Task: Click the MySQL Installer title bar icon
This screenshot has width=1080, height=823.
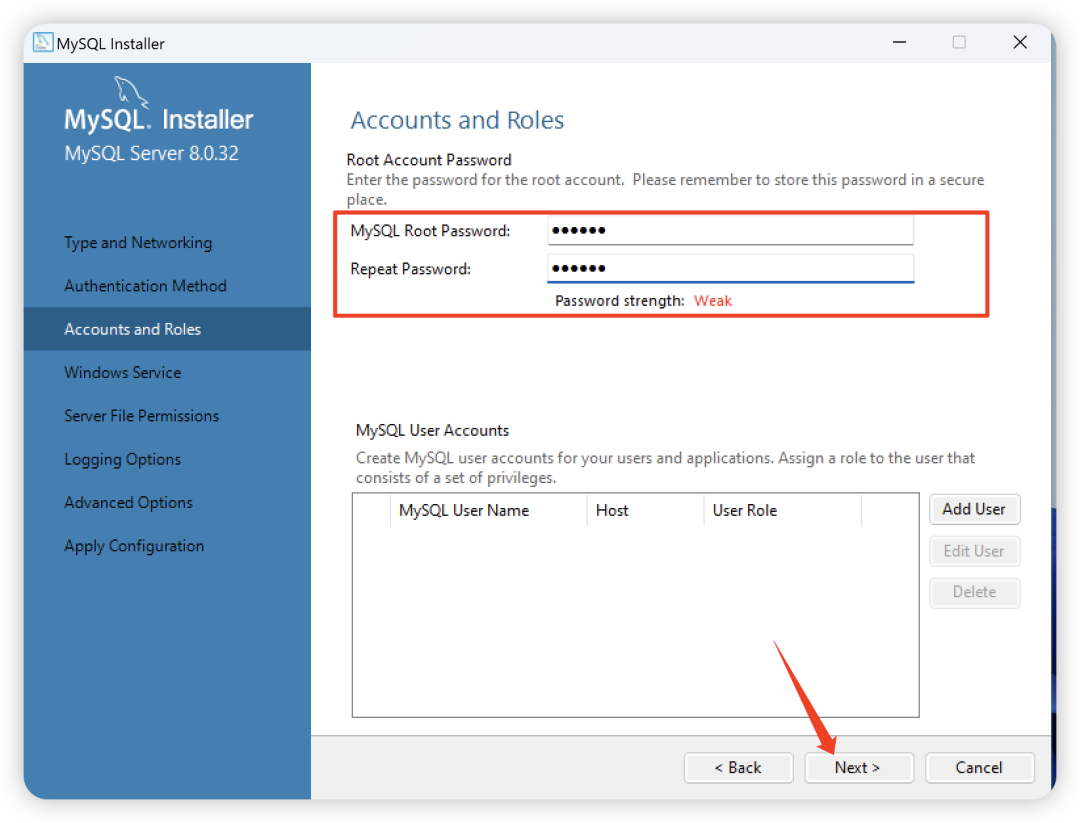Action: [43, 43]
